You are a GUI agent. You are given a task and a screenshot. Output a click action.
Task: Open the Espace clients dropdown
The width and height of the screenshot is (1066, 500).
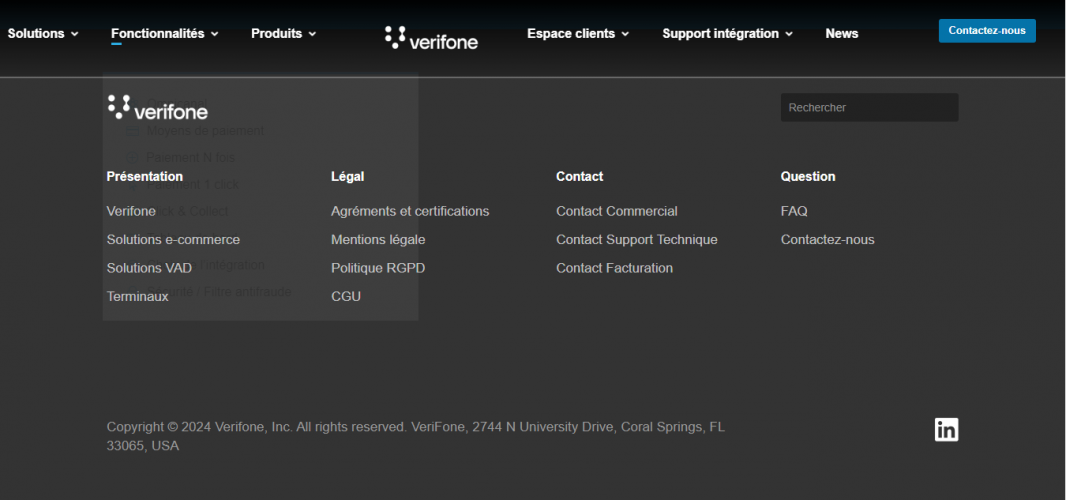578,34
